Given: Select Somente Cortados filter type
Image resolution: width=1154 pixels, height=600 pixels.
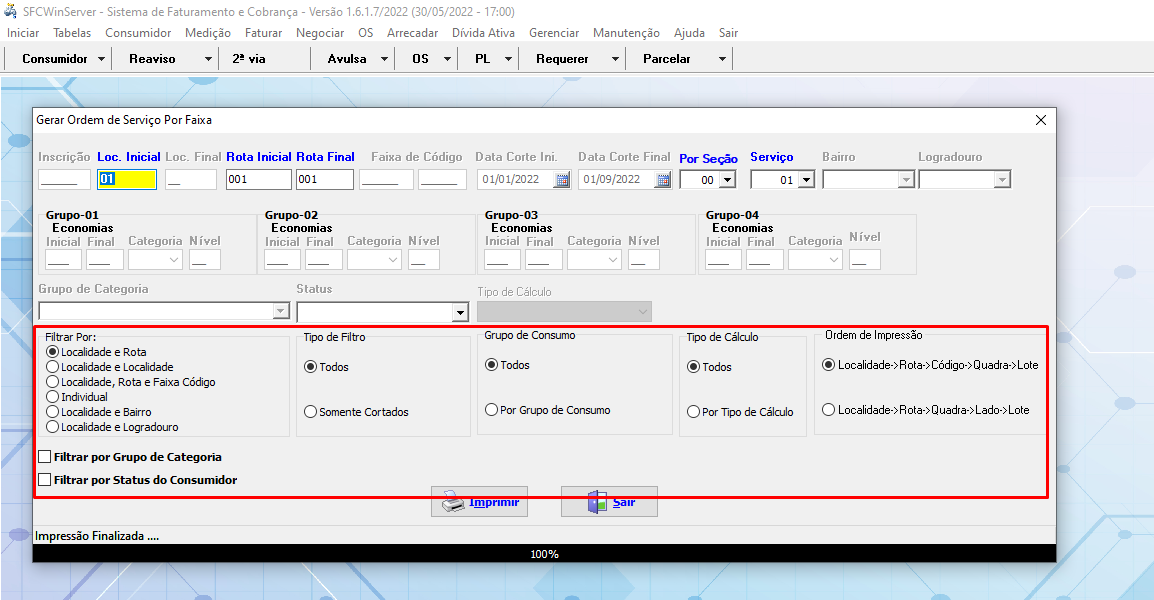Looking at the screenshot, I should (x=311, y=412).
